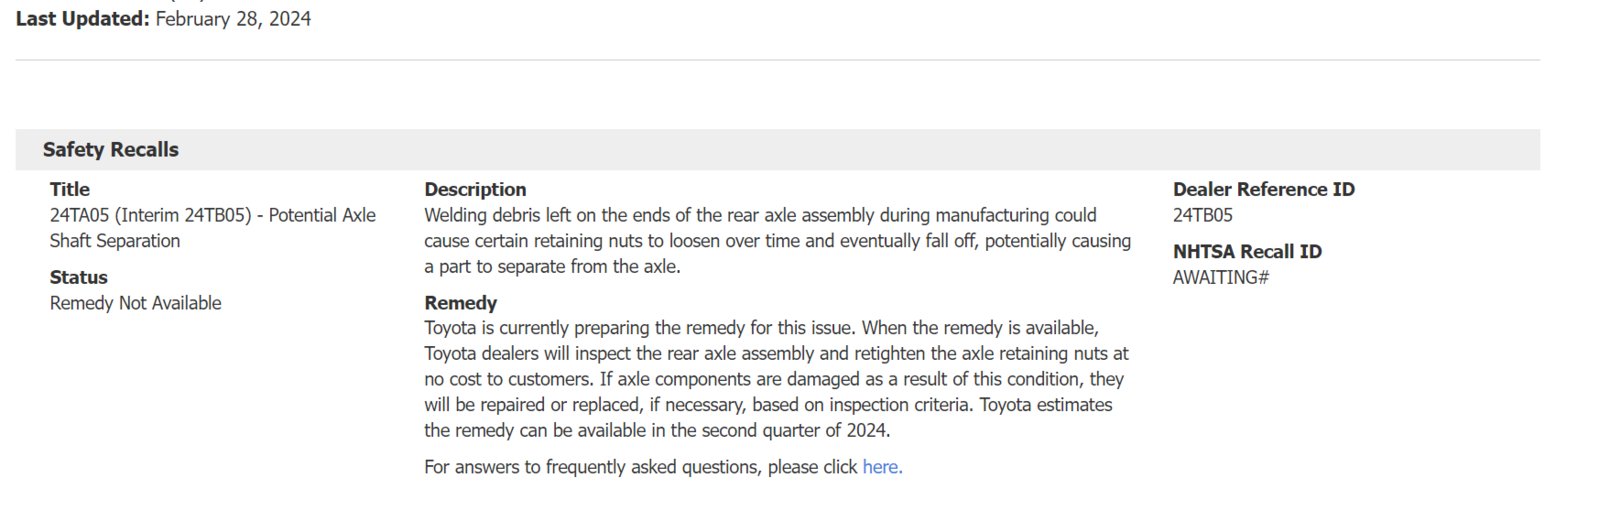The image size is (1599, 532).
Task: Select the February 28, 2024 date
Action: (233, 18)
